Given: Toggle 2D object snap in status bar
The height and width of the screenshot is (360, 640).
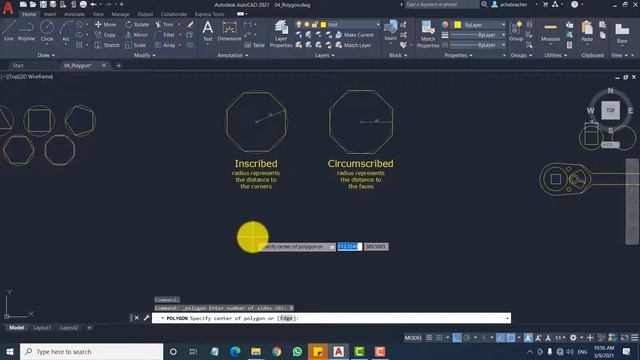Looking at the screenshot, I should point(510,338).
